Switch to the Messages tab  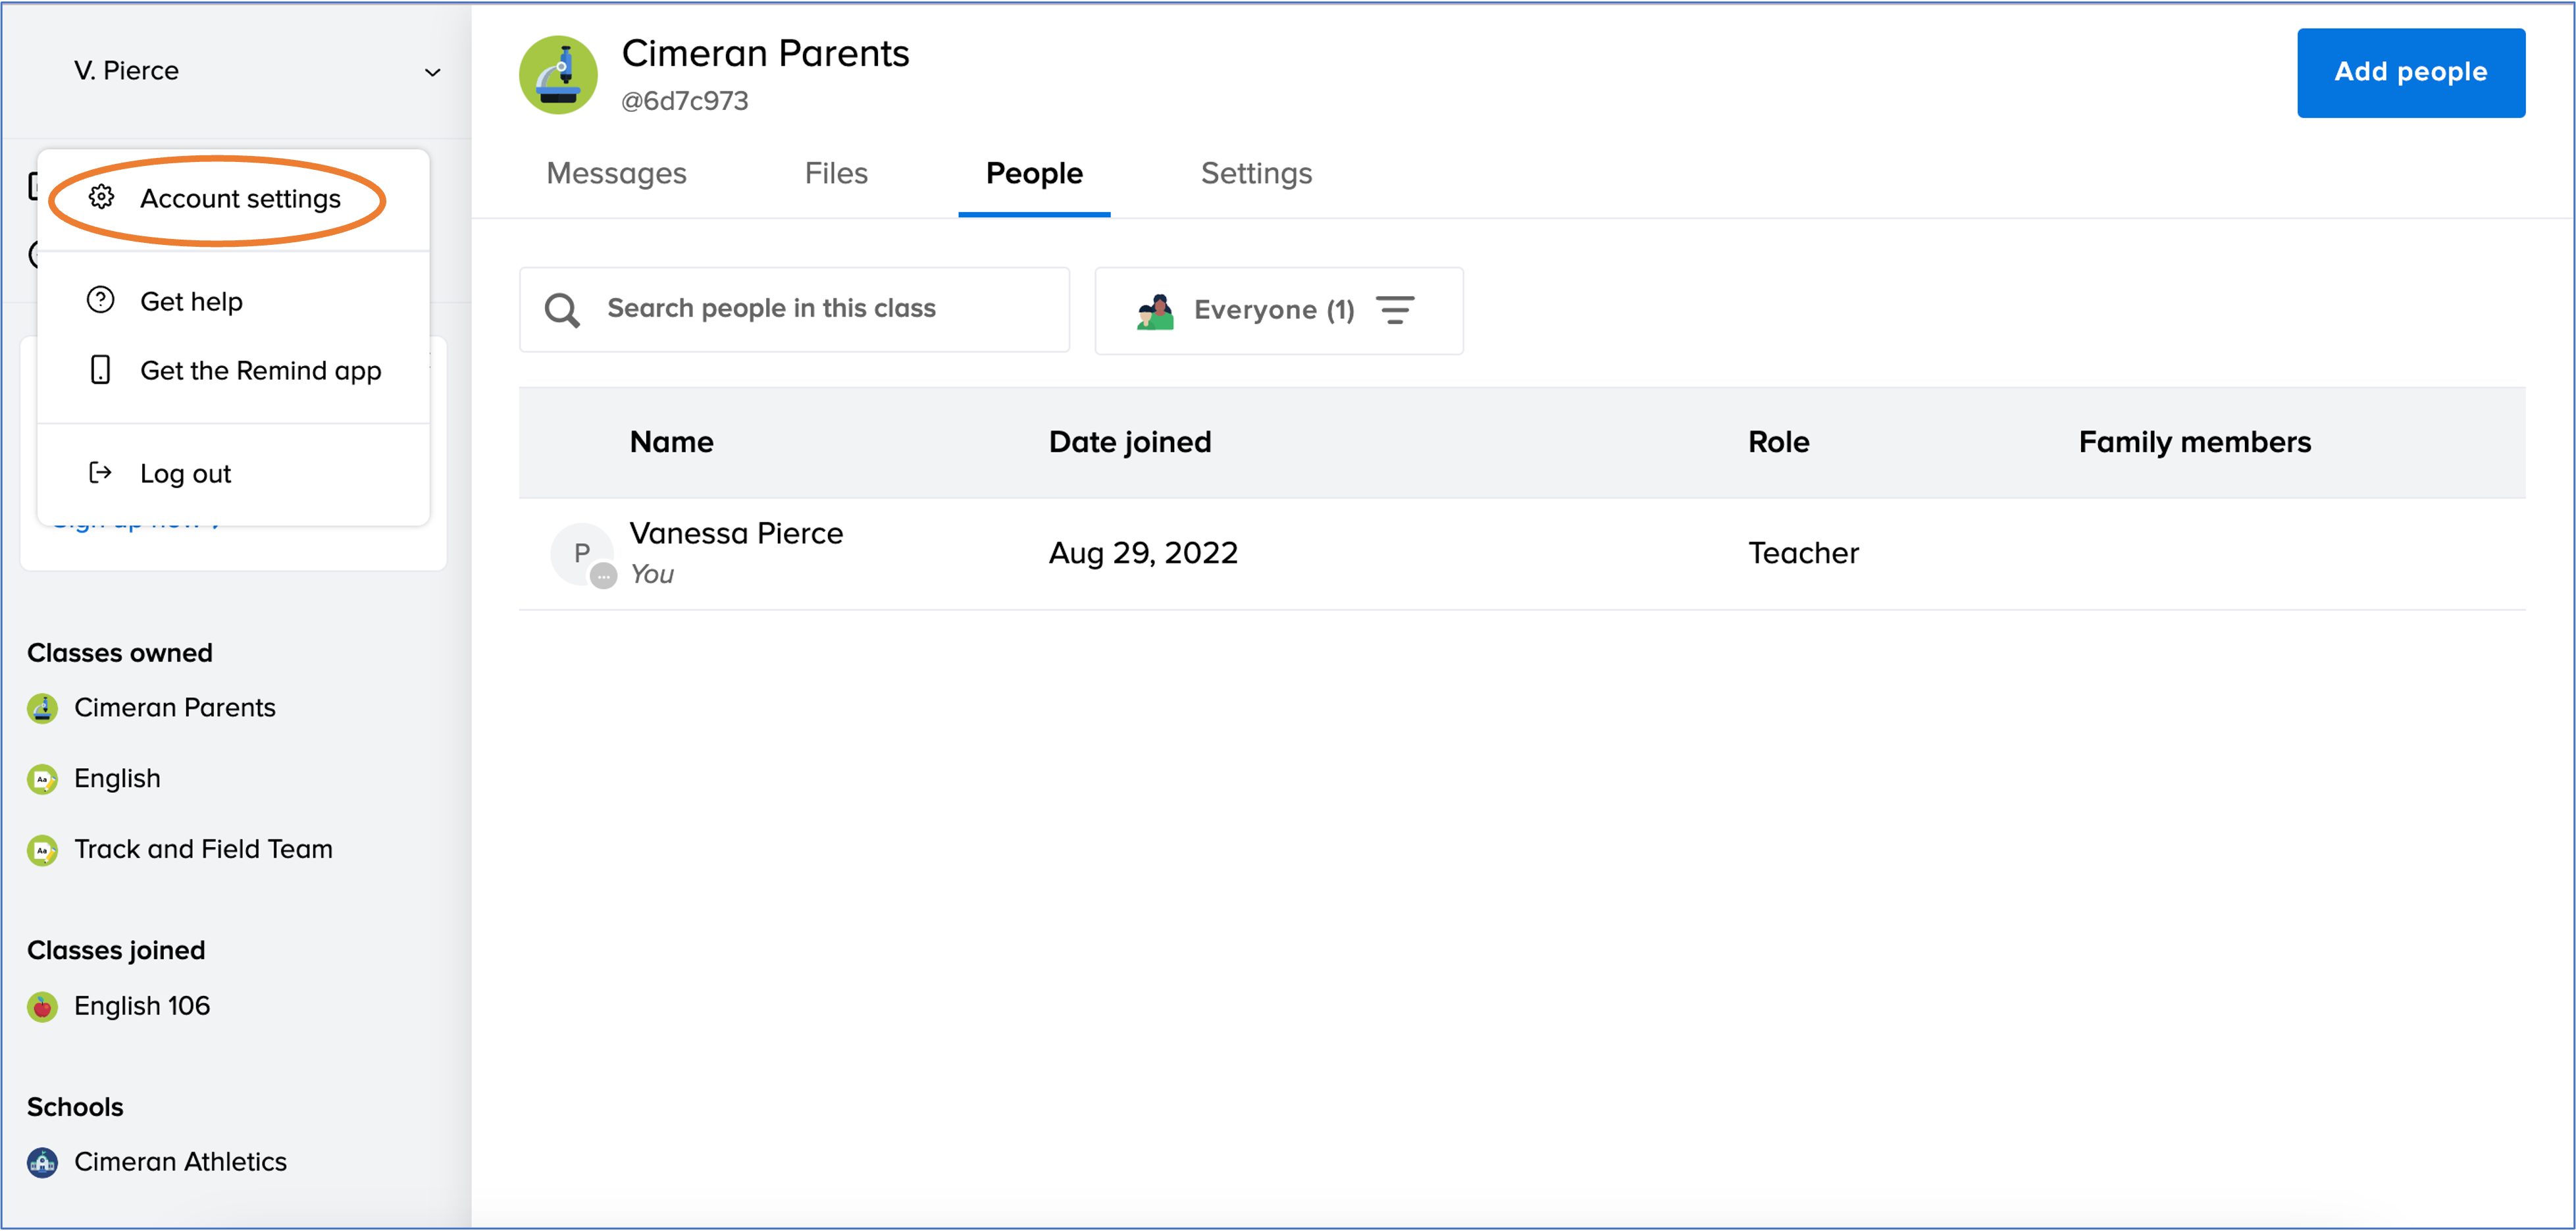point(616,174)
